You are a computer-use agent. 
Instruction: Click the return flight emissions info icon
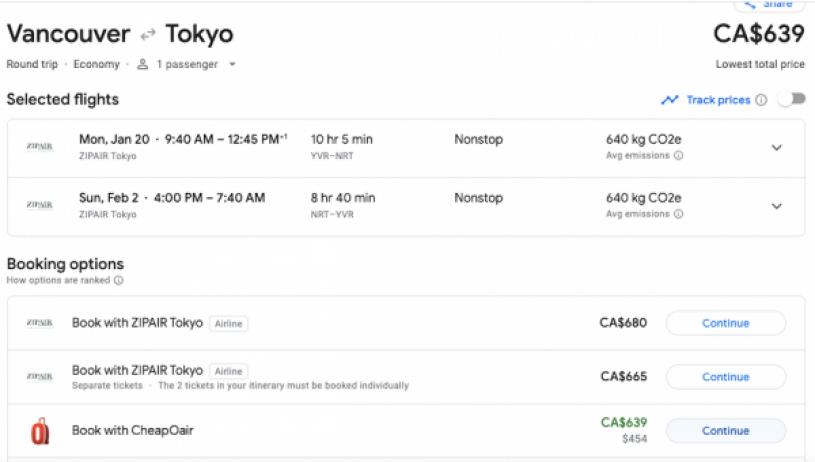(x=678, y=214)
